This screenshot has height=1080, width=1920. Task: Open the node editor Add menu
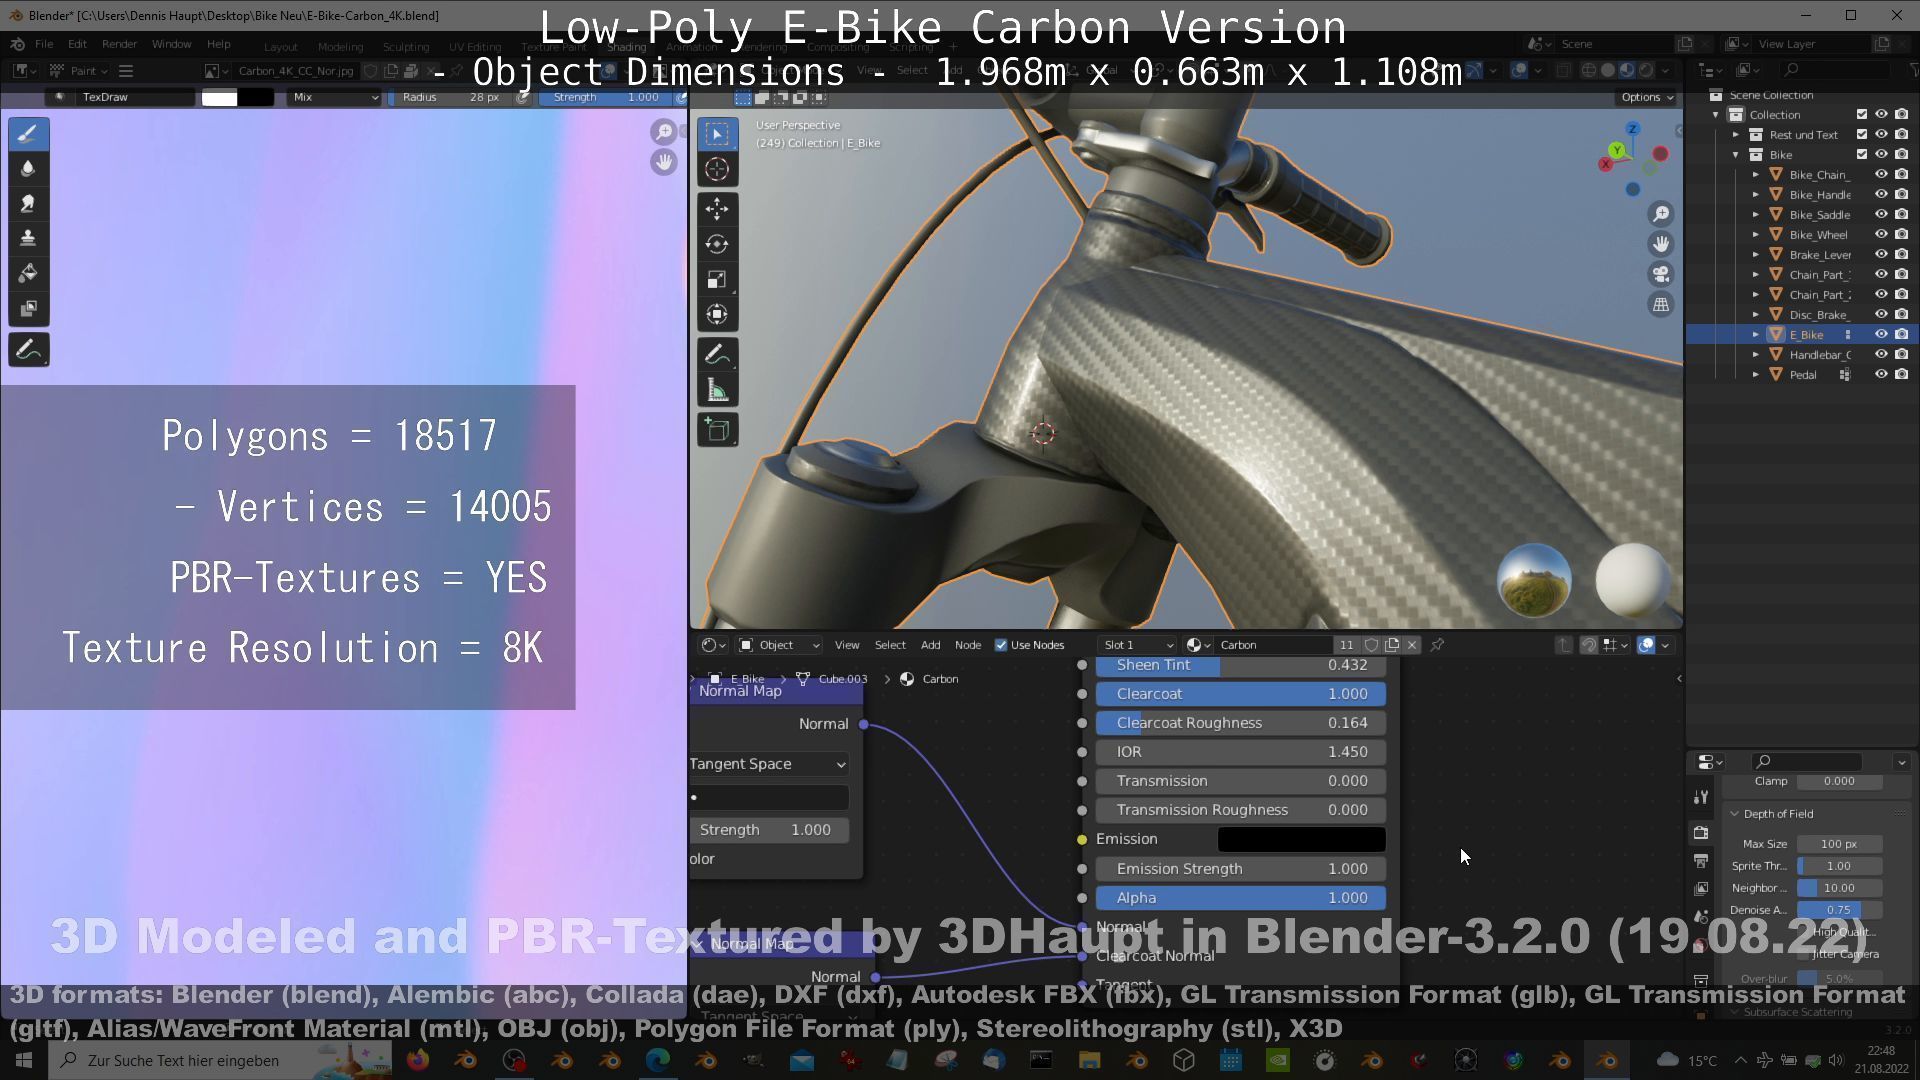(930, 645)
